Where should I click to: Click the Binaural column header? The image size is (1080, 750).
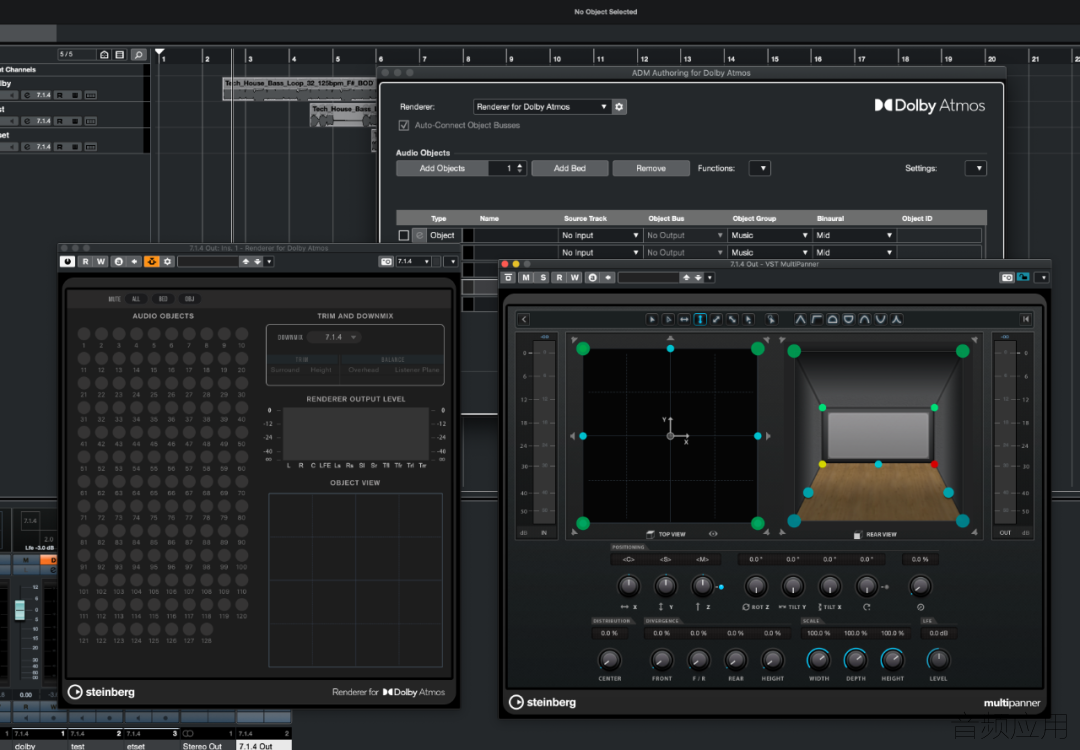pos(830,218)
